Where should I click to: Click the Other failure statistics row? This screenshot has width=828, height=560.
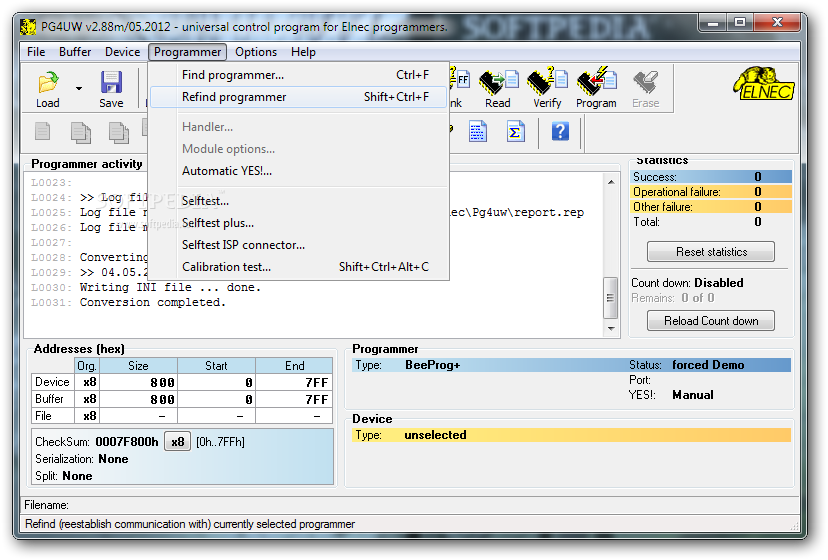(711, 207)
